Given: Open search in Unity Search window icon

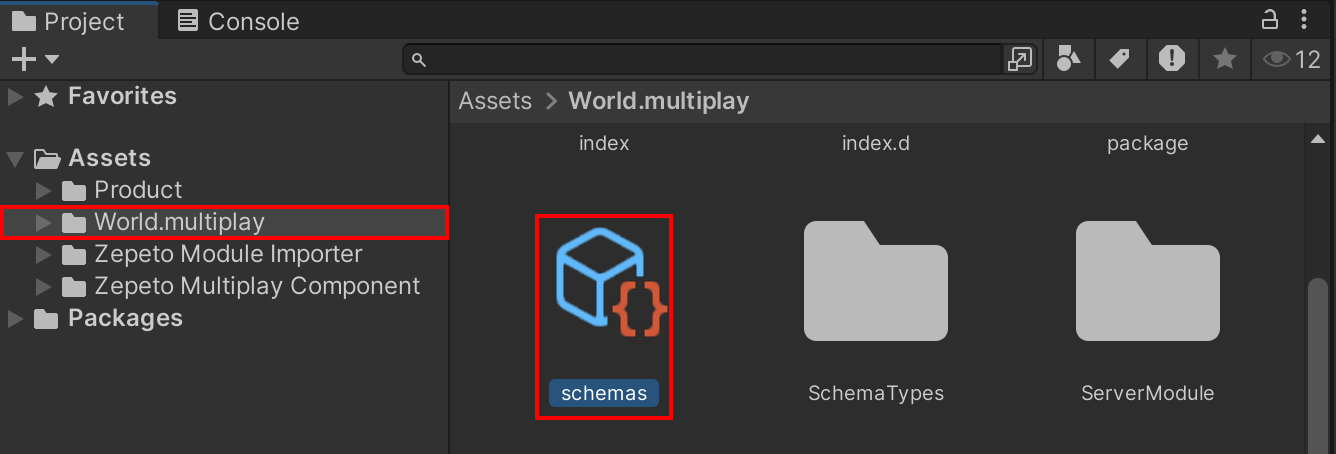Looking at the screenshot, I should [x=1020, y=59].
